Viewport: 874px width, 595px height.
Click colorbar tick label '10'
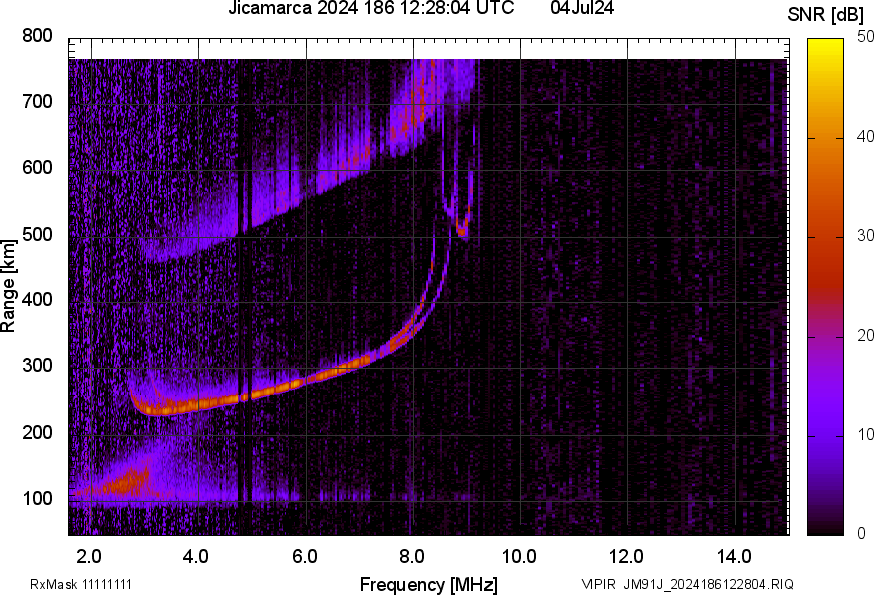(865, 434)
